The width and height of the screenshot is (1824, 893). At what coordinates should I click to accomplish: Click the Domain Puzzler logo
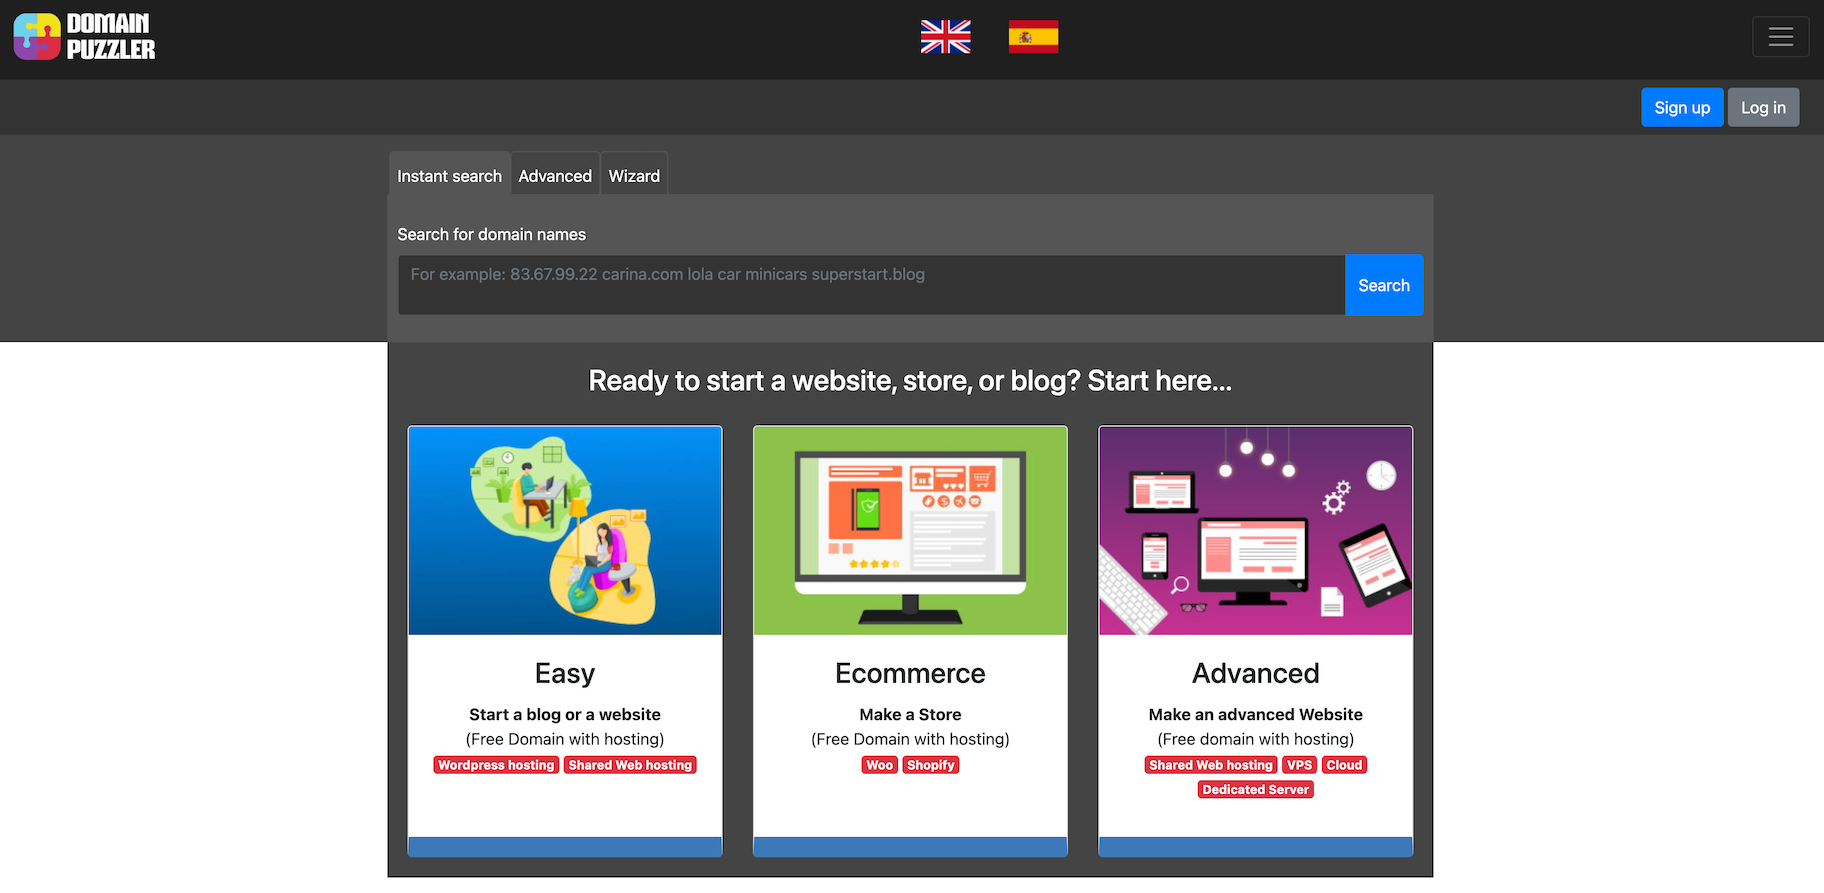[x=85, y=37]
